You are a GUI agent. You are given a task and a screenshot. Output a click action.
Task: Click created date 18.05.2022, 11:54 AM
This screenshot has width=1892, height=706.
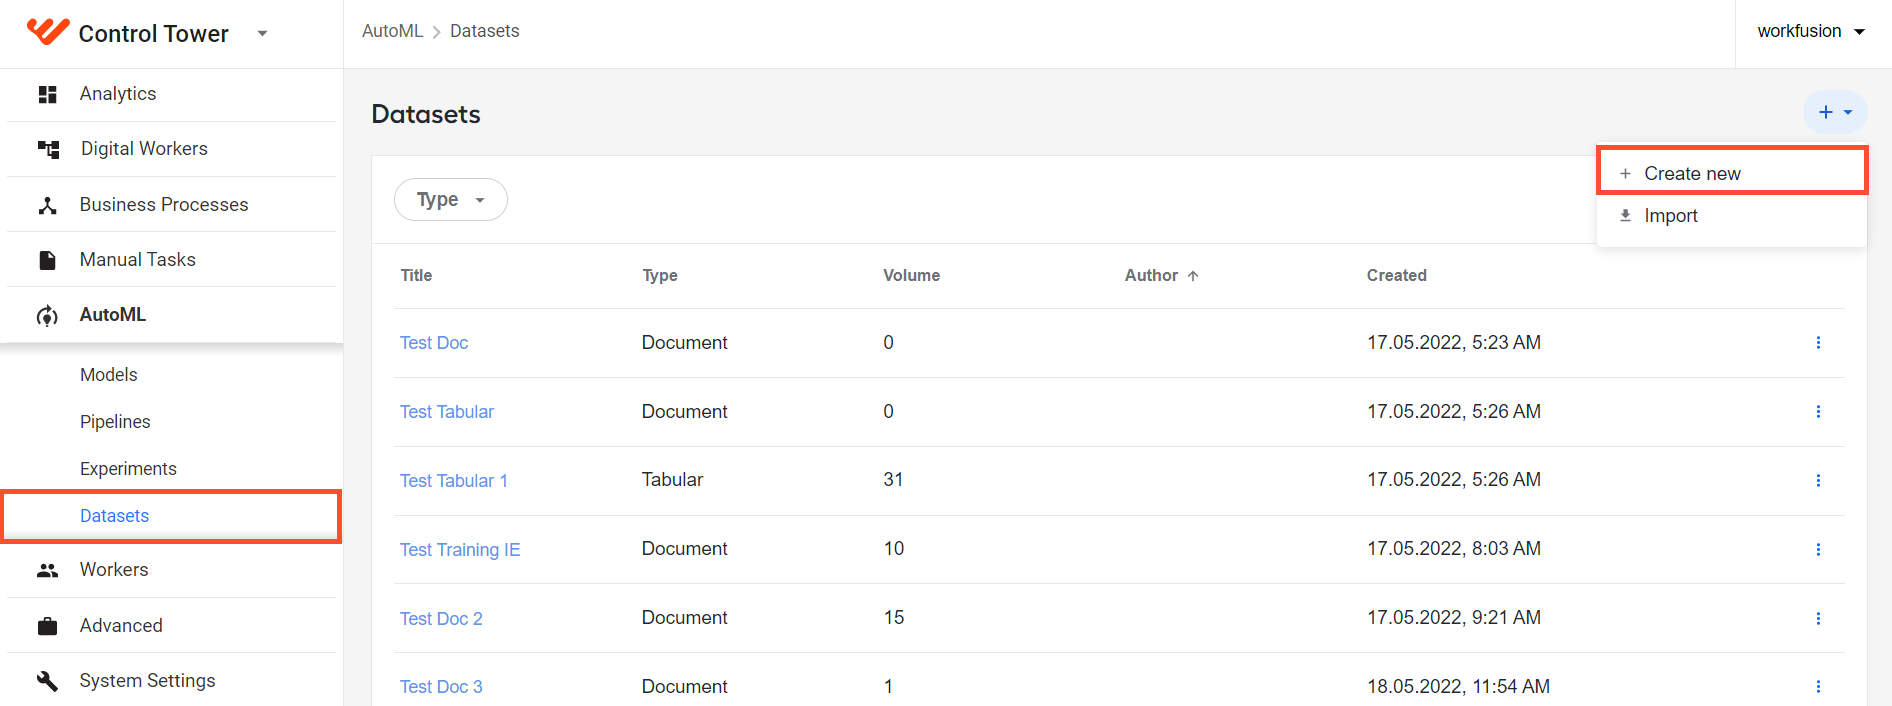[x=1458, y=687]
